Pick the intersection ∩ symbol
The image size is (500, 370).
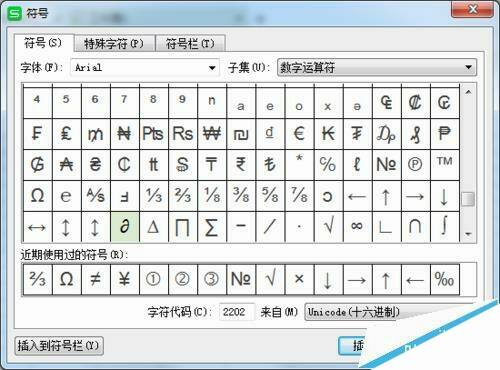coord(415,227)
